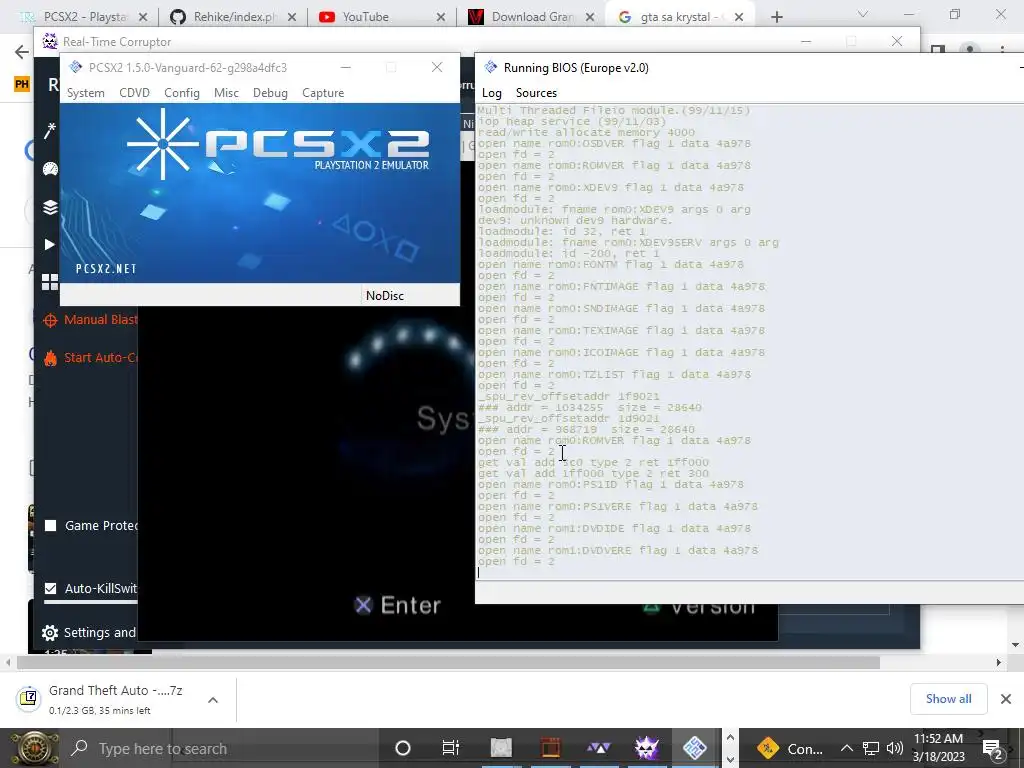1024x768 pixels.
Task: Open the notification center icon
Action: pos(993,748)
